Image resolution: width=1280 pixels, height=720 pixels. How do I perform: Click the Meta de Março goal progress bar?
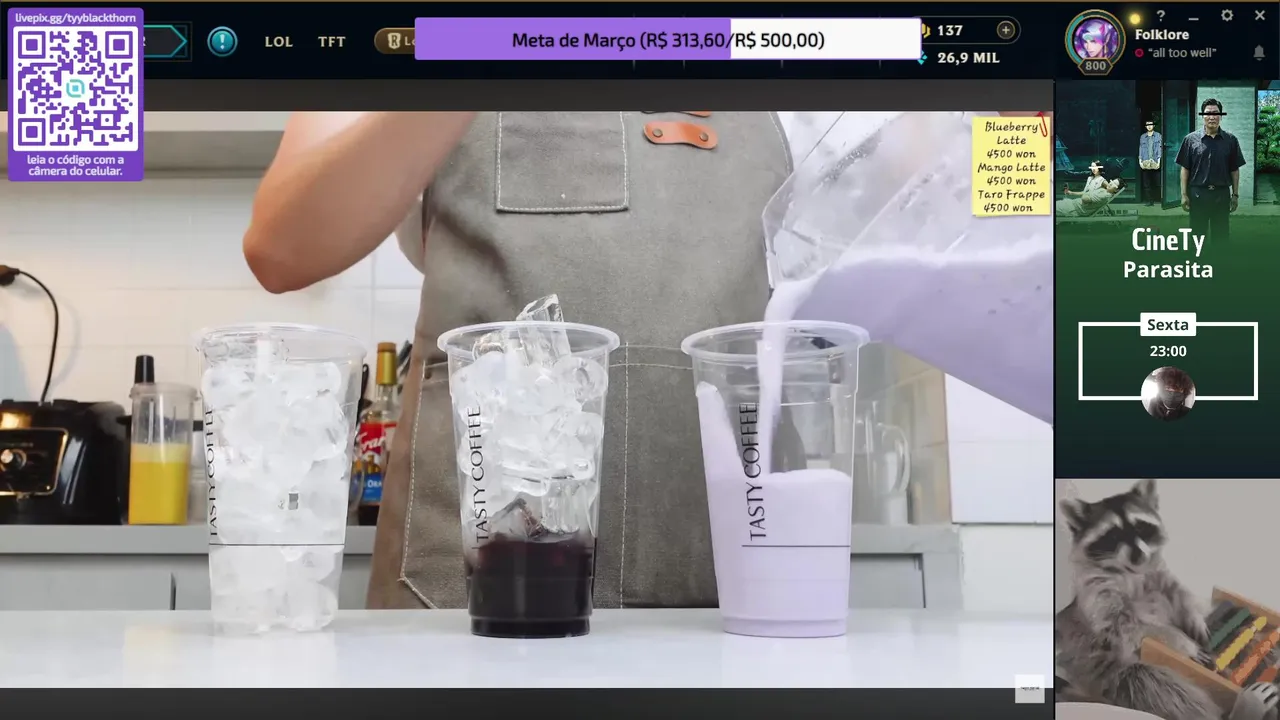tap(667, 39)
